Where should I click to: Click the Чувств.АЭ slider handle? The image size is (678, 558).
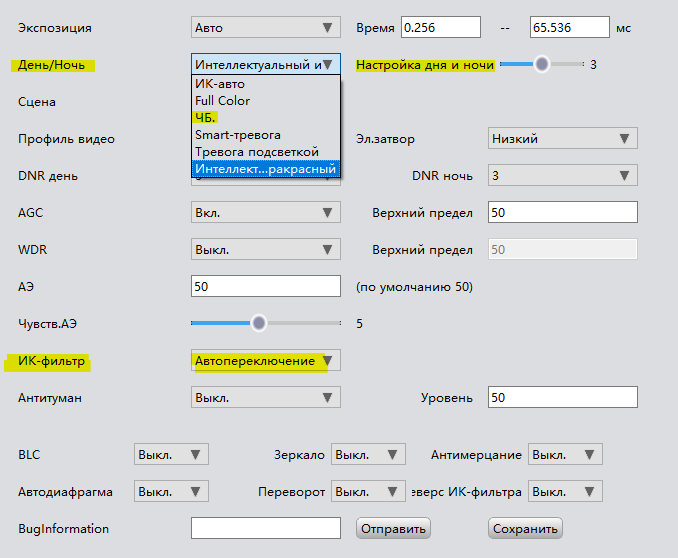pyautogui.click(x=259, y=323)
